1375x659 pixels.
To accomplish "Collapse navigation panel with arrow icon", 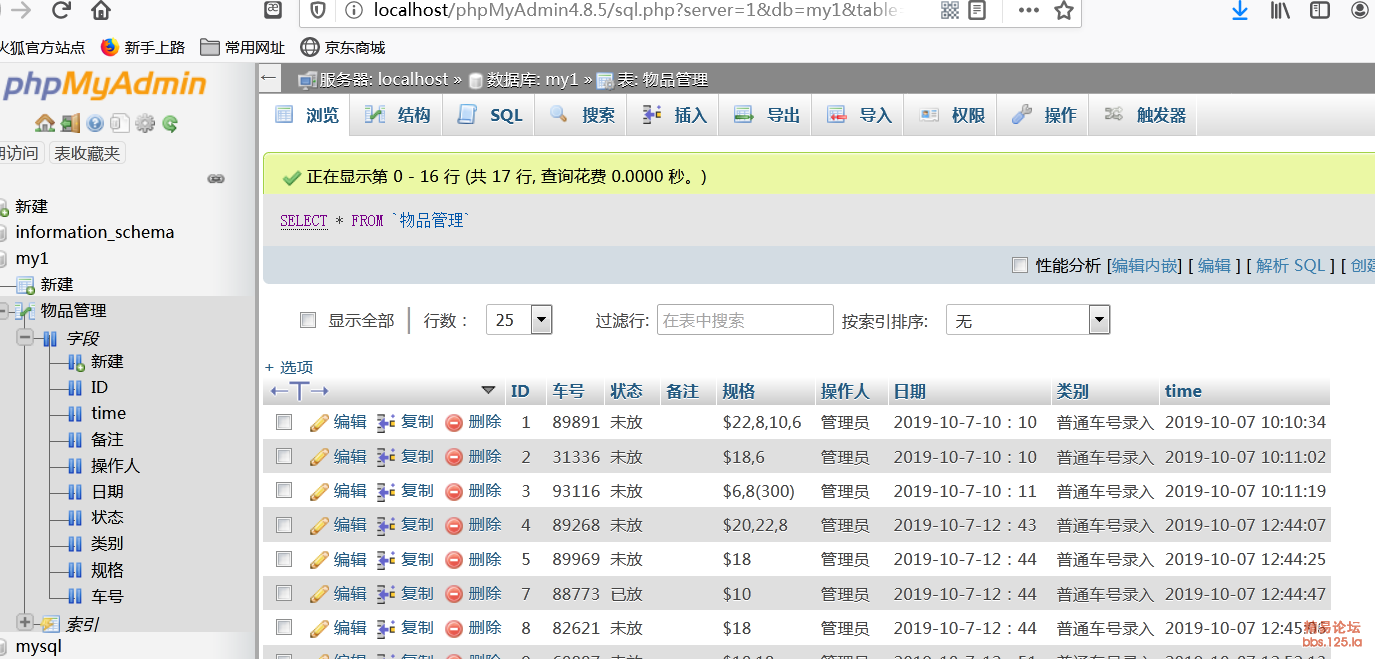I will coord(267,78).
